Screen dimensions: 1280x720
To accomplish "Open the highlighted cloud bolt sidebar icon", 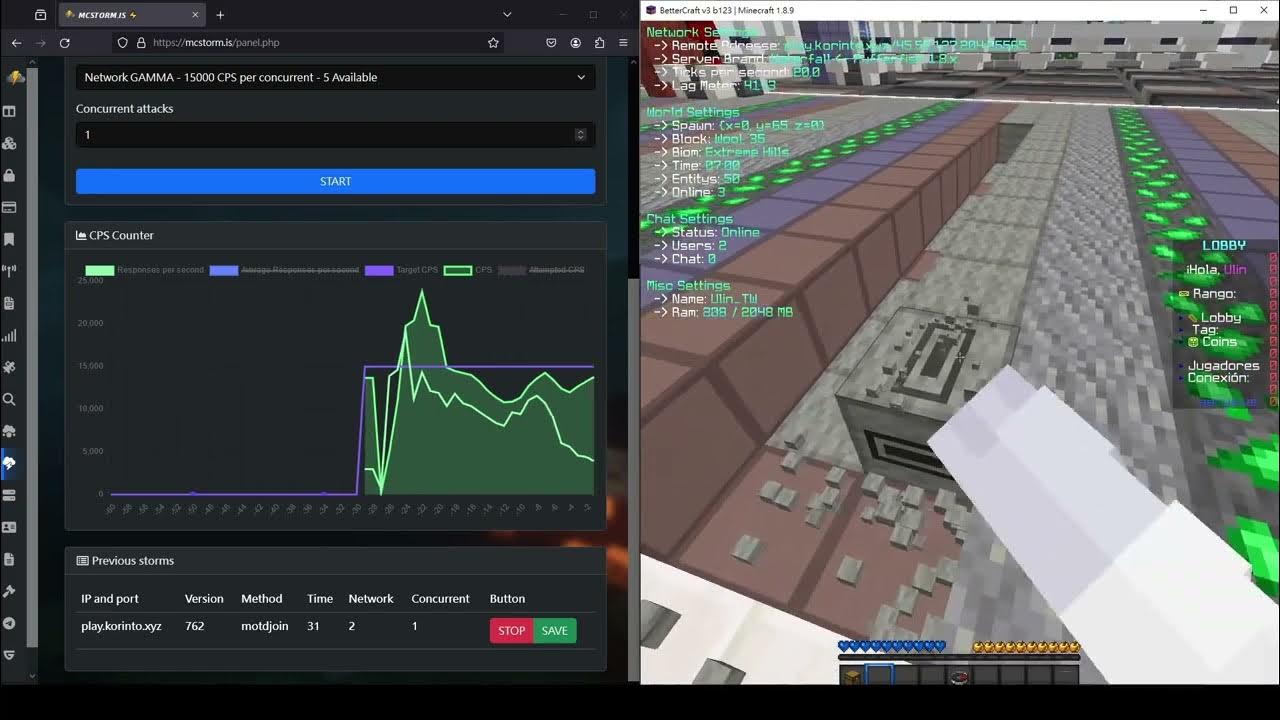I will (x=9, y=463).
